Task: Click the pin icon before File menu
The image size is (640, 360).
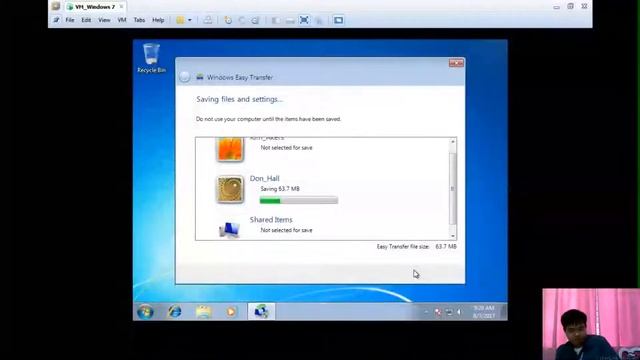Action: pyautogui.click(x=56, y=20)
